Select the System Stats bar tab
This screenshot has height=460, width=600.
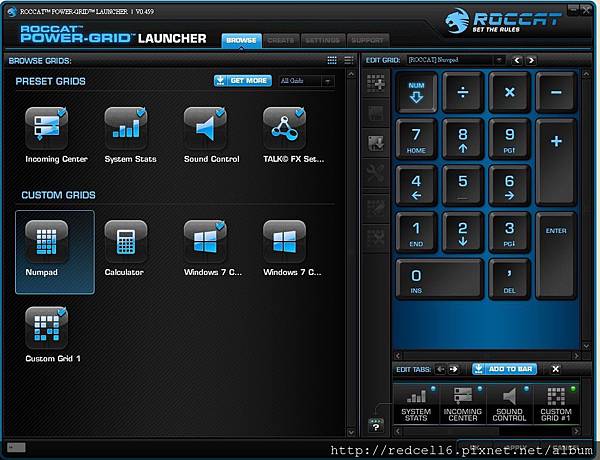pyautogui.click(x=416, y=405)
